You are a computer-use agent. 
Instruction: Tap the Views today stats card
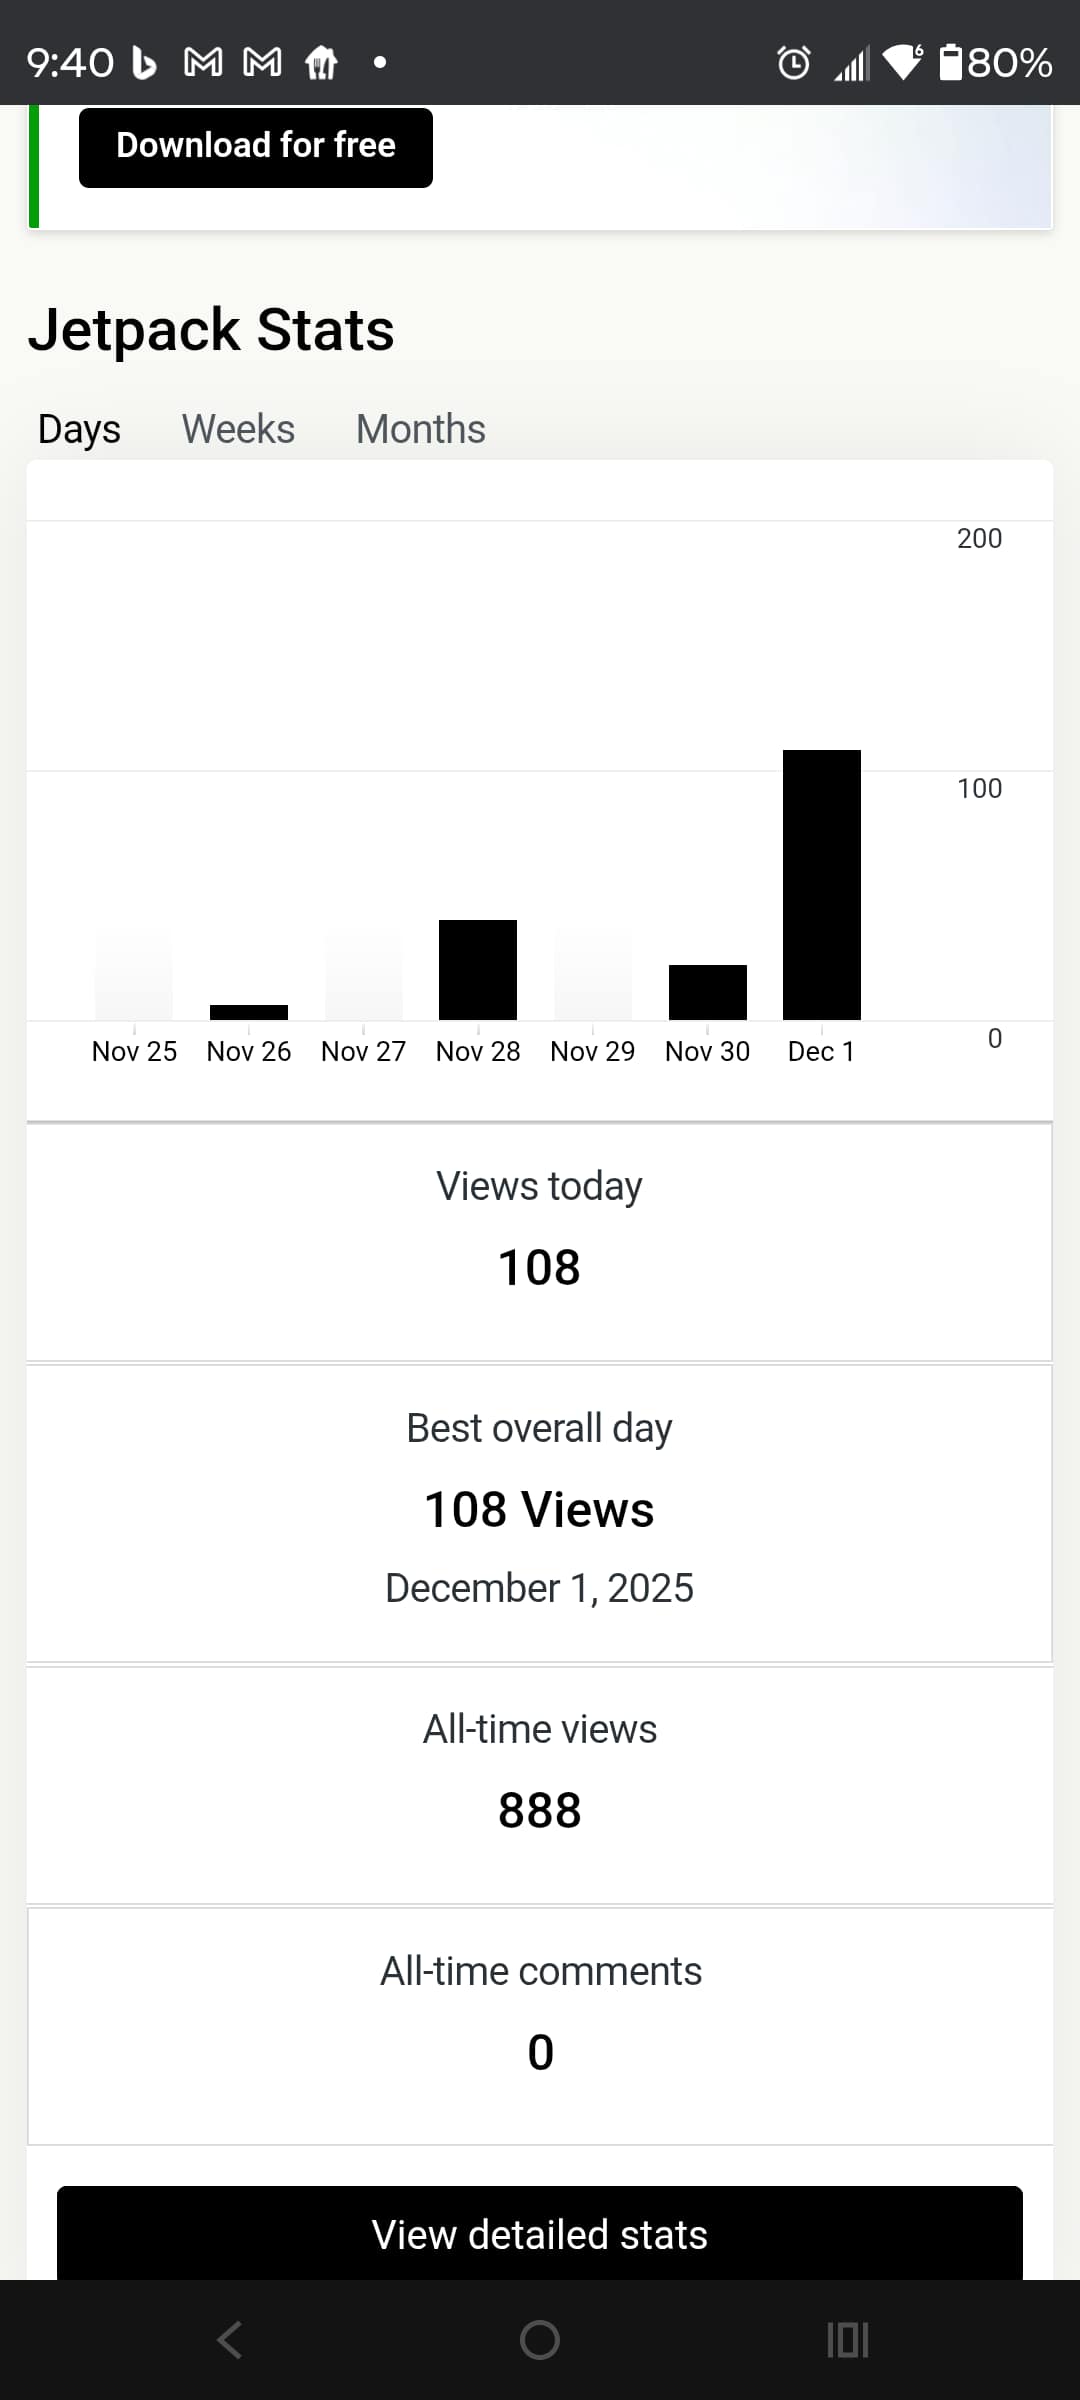coord(539,1230)
